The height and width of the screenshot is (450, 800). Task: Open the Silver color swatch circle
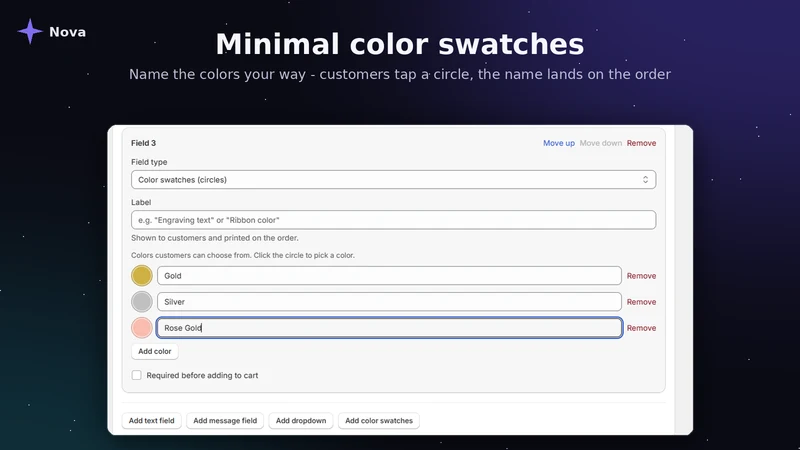(142, 302)
